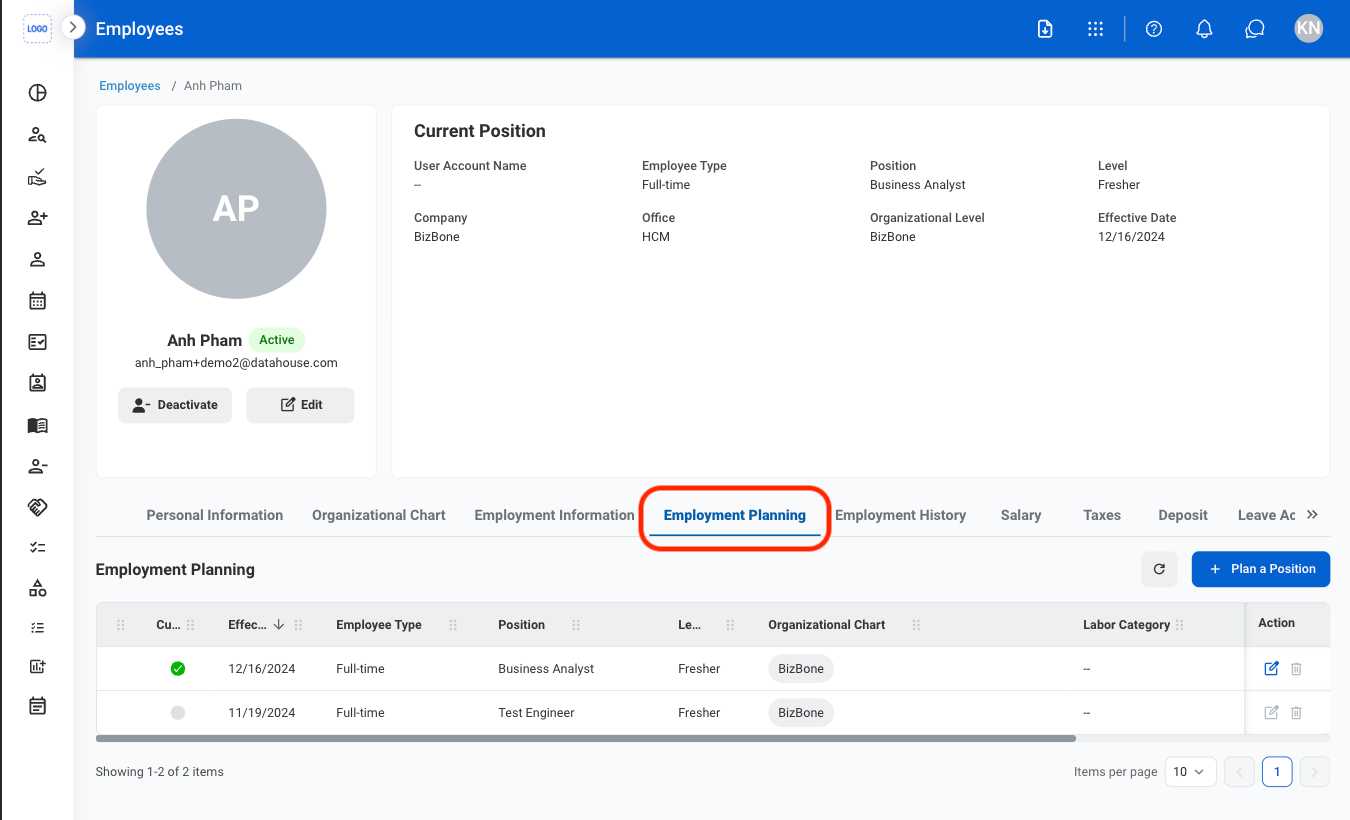Click the dashboard pie chart sidebar icon
The height and width of the screenshot is (820, 1350).
[x=37, y=93]
